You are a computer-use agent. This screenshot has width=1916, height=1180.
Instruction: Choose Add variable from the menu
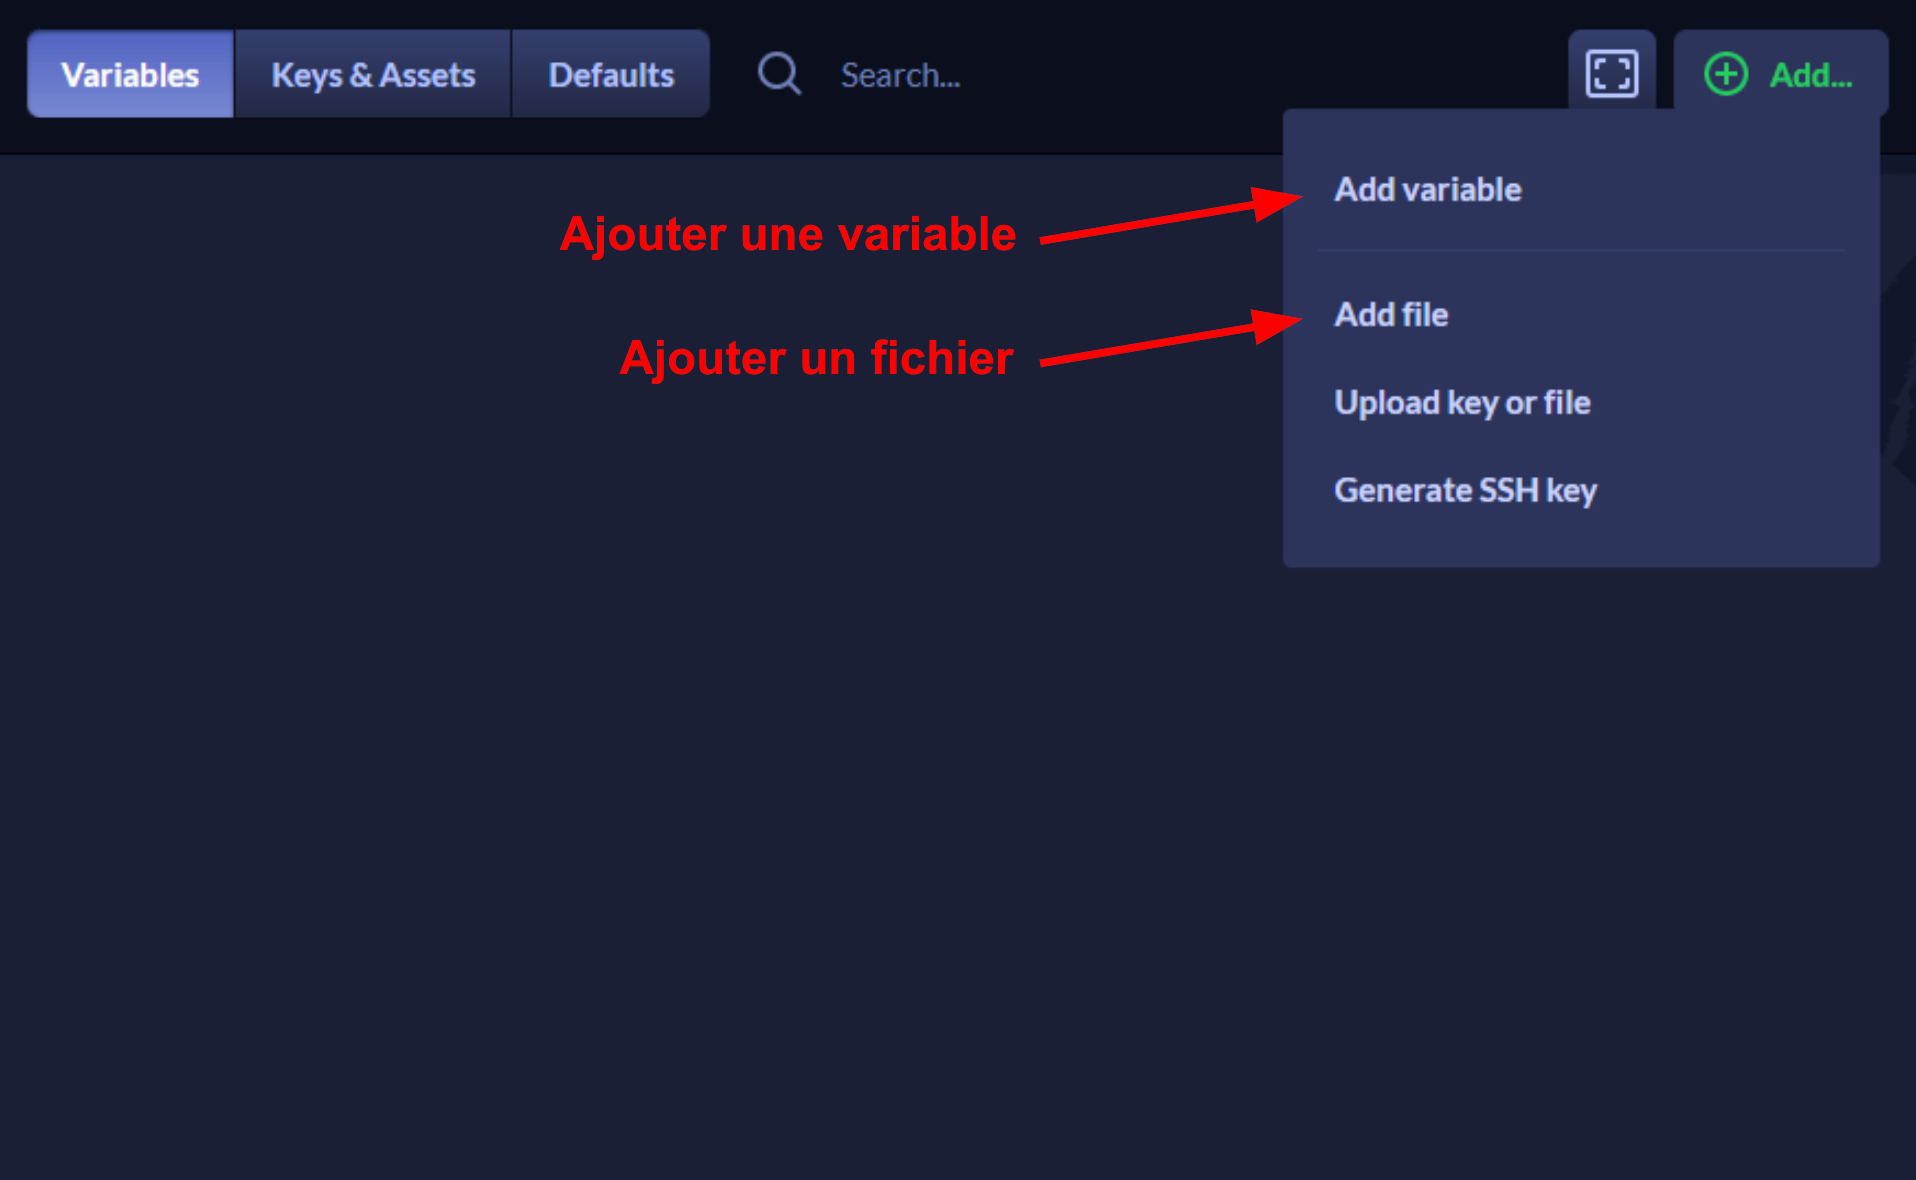1427,190
